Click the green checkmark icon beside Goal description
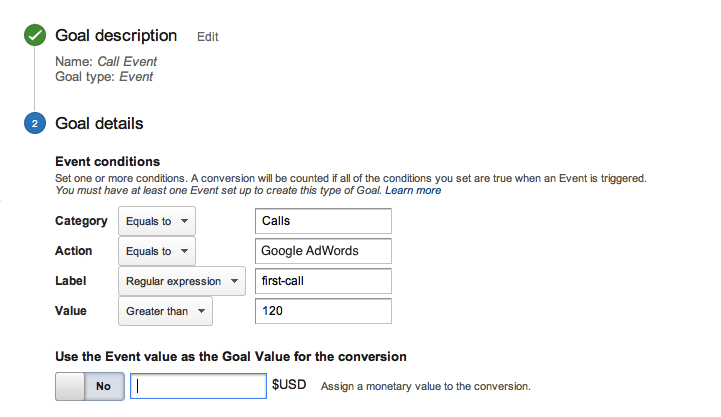This screenshot has width=721, height=417. tap(35, 36)
